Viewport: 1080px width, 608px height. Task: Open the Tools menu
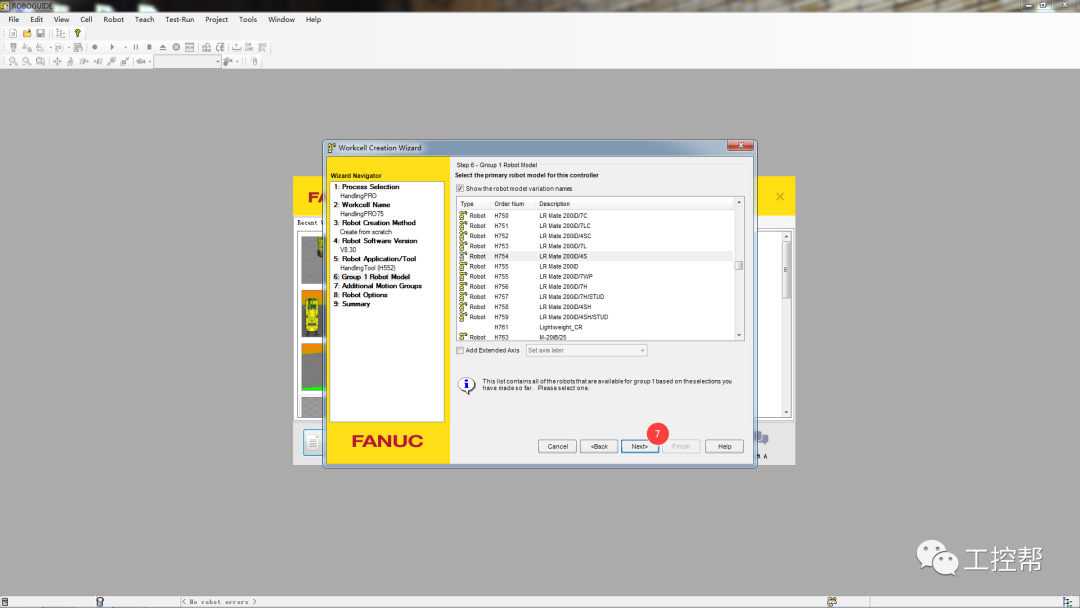pos(248,19)
